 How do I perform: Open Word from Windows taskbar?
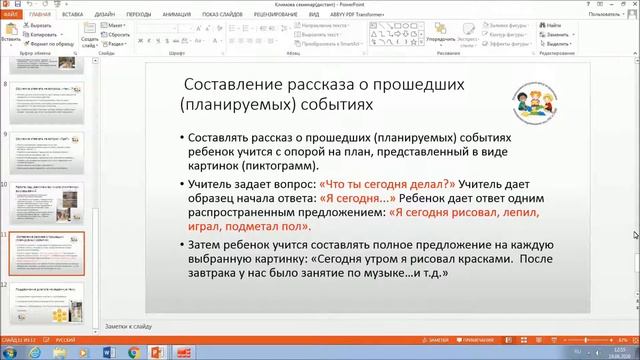coord(109,352)
